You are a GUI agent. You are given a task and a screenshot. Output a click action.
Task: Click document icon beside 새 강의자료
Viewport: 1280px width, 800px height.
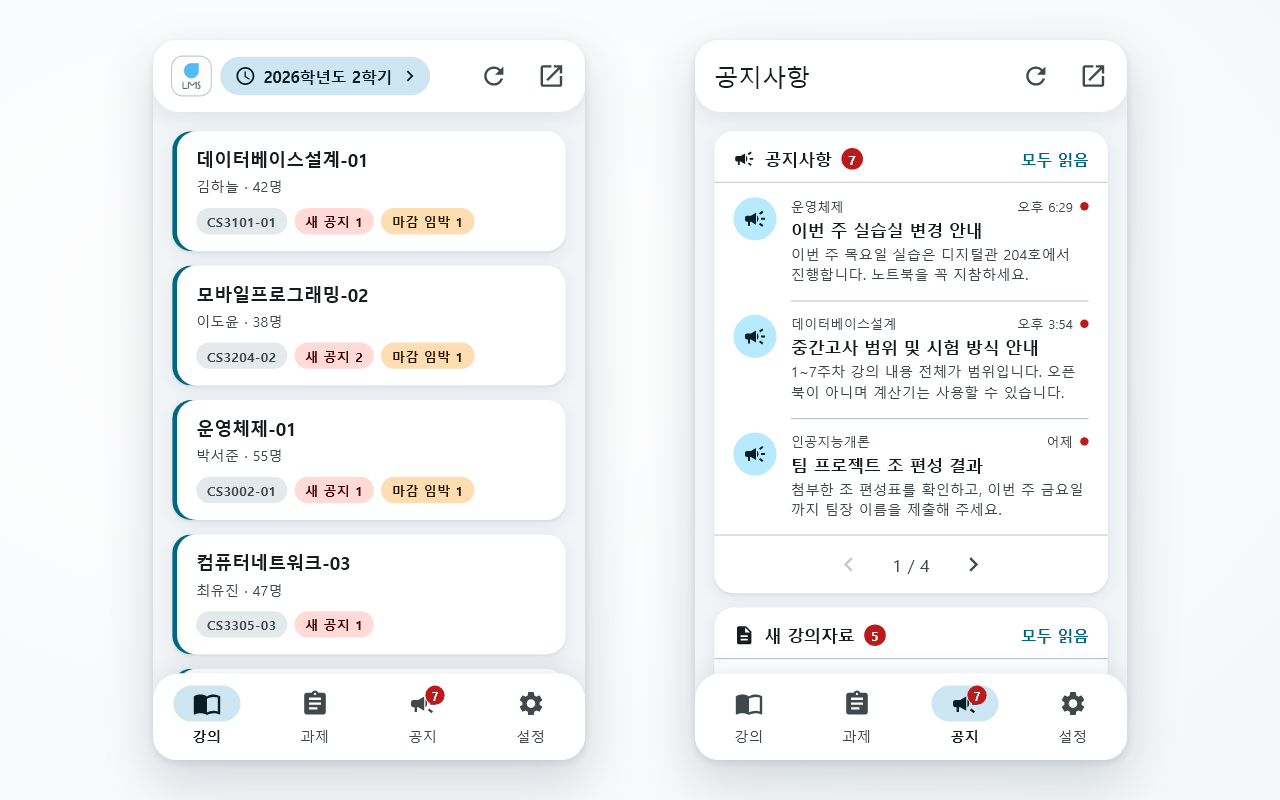744,635
